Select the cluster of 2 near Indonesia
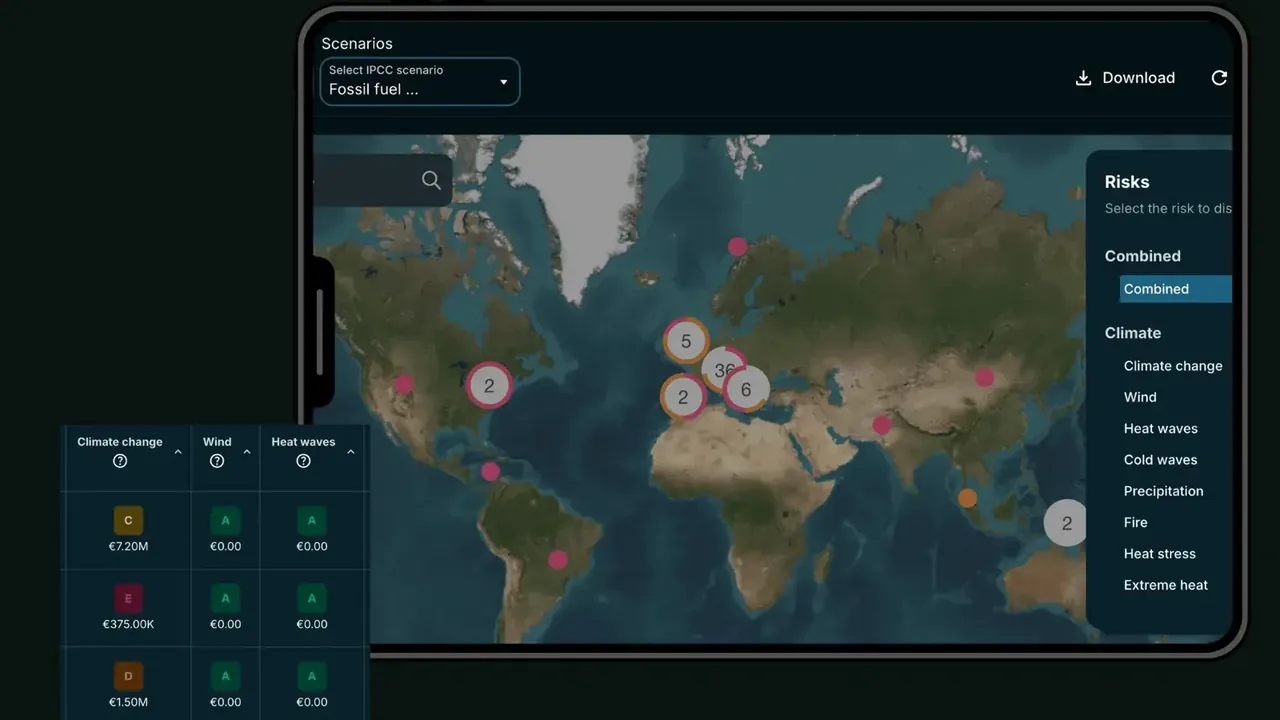The image size is (1280, 720). point(1066,523)
